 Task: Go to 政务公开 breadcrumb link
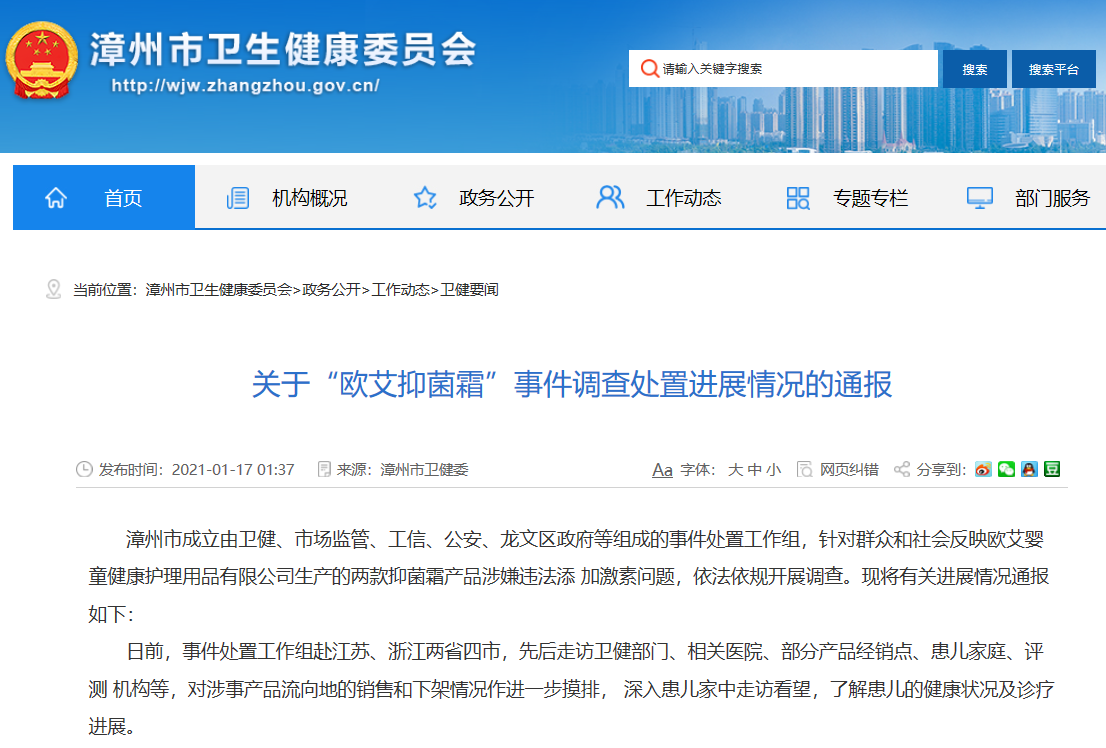(332, 290)
